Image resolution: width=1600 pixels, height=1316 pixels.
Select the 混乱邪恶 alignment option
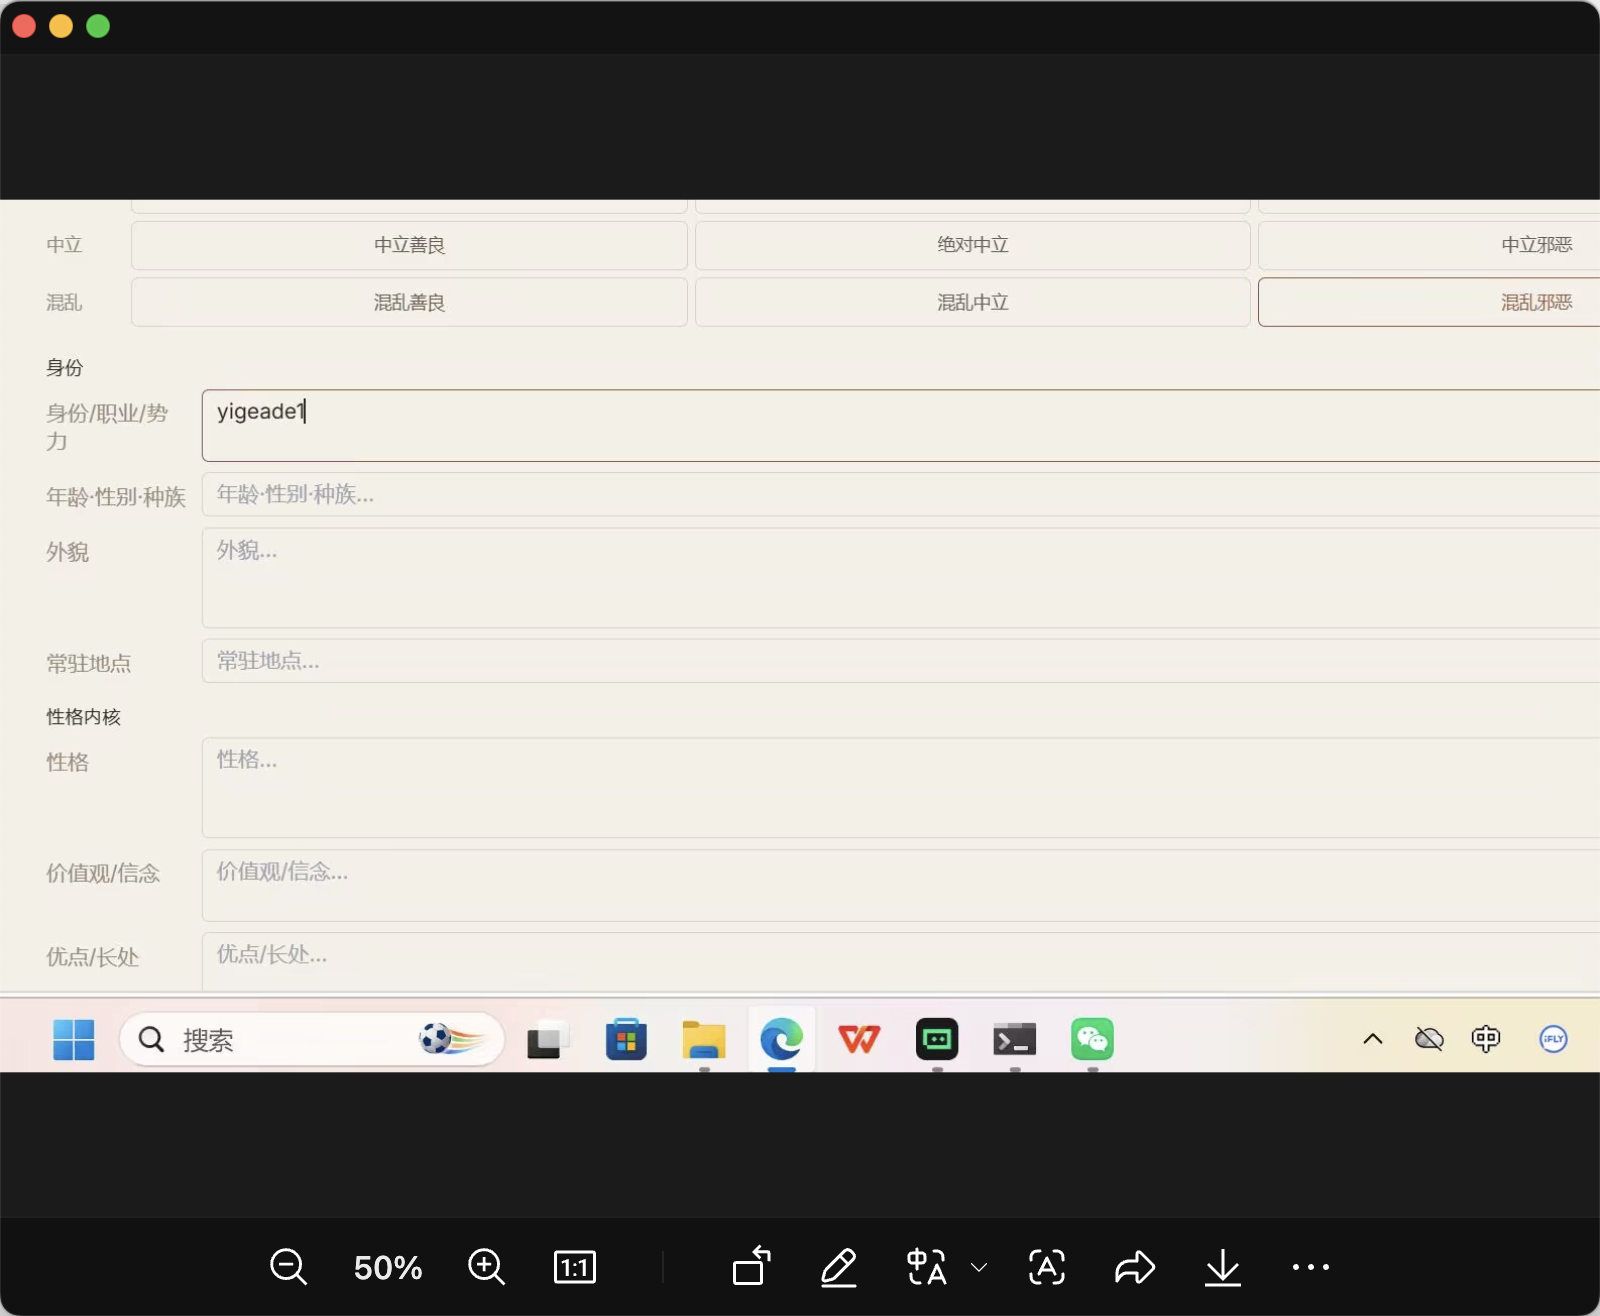pyautogui.click(x=1429, y=302)
